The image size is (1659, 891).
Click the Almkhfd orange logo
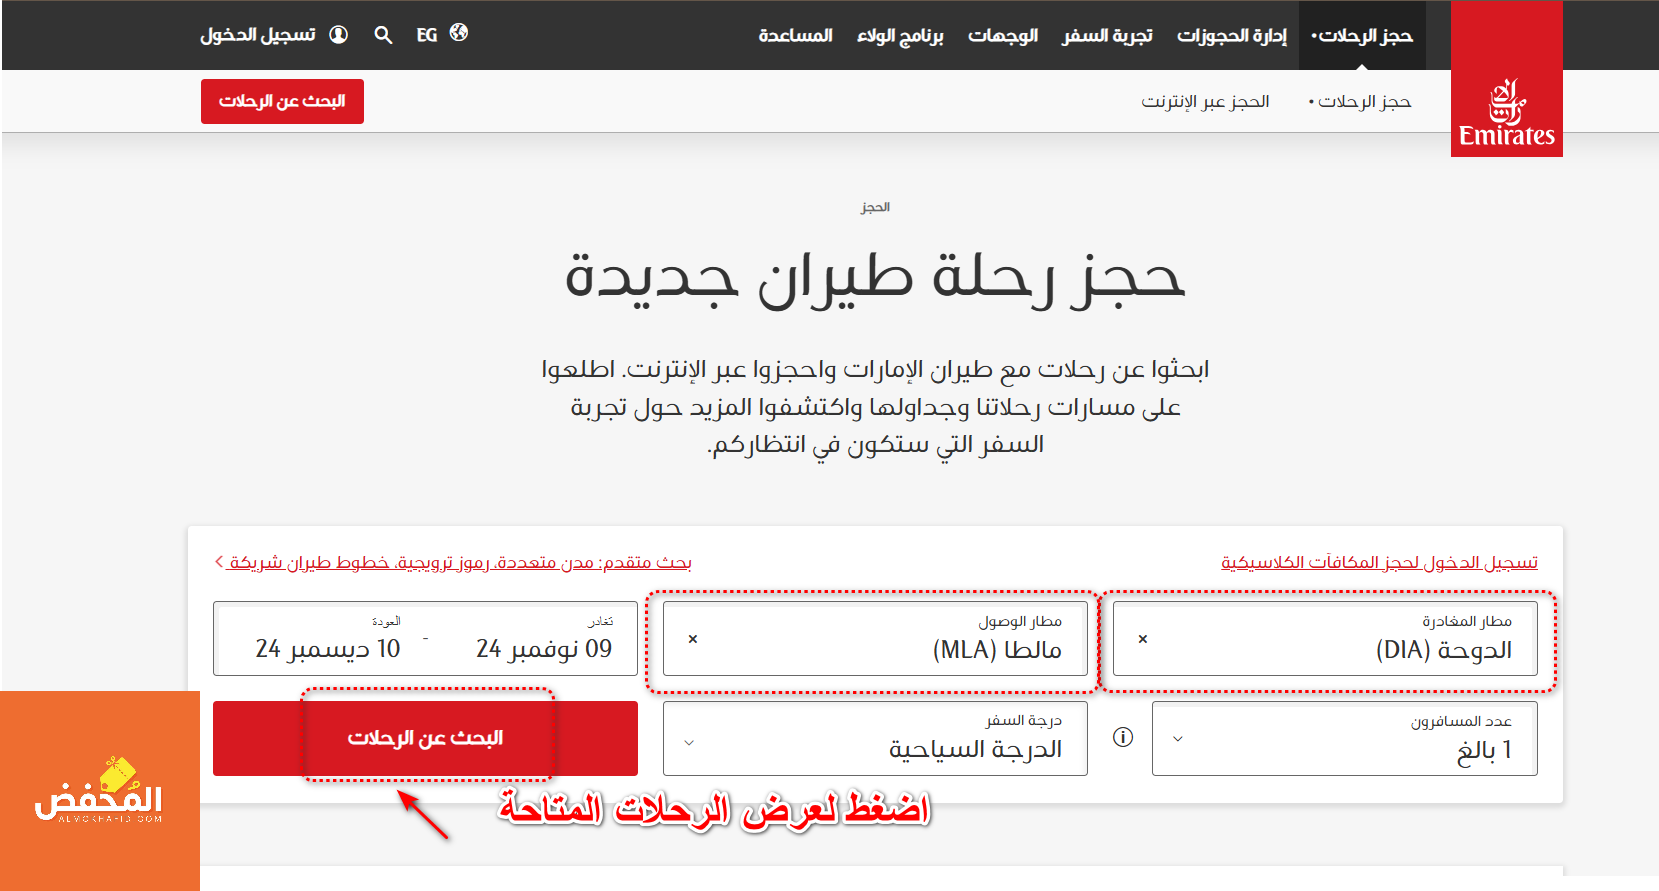point(99,790)
